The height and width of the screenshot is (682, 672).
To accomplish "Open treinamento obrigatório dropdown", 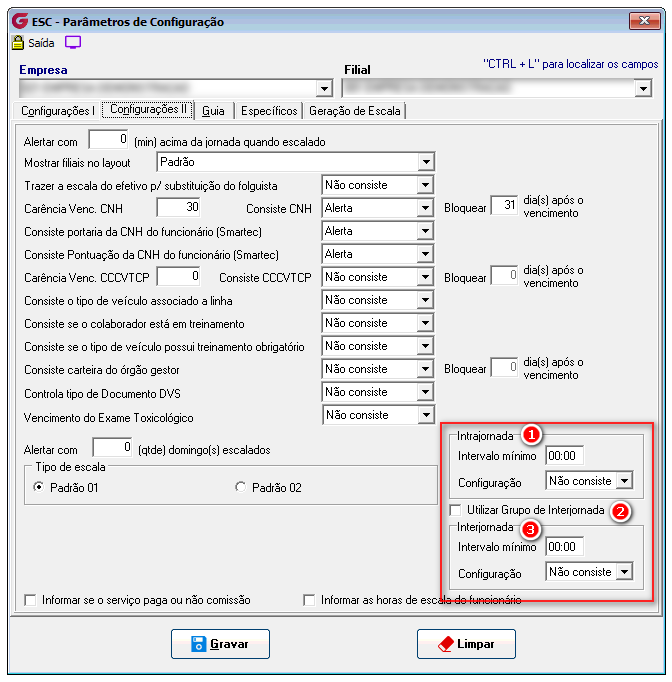I will [425, 346].
